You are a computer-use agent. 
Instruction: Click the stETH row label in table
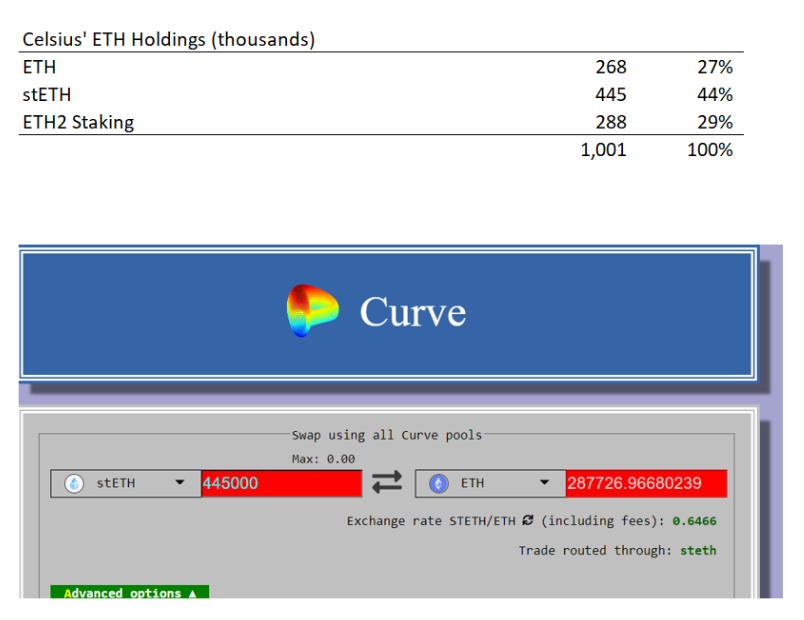tap(47, 95)
